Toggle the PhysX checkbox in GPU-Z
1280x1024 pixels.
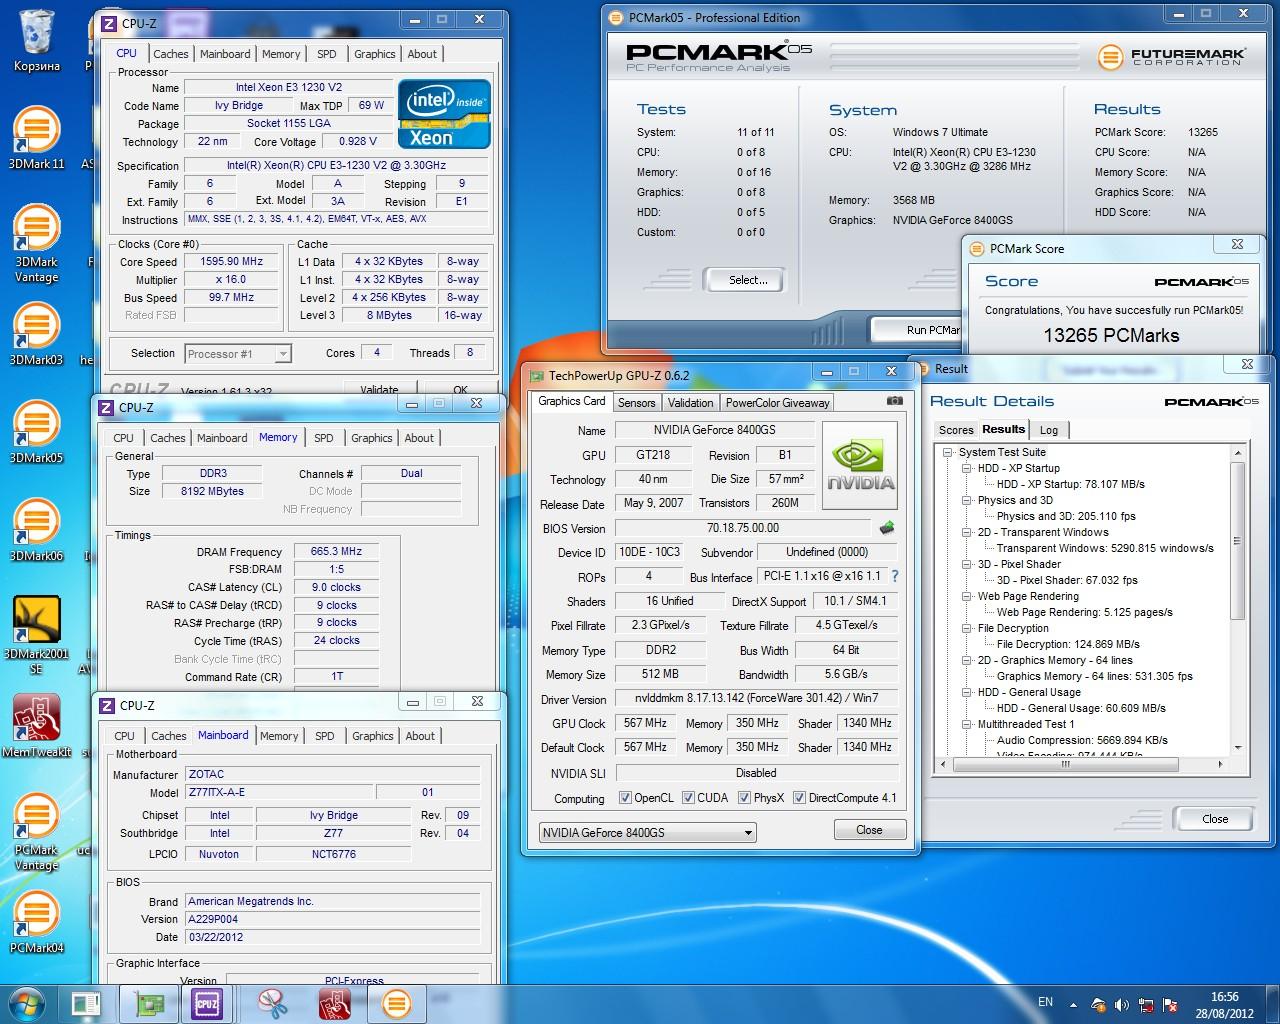coord(744,798)
